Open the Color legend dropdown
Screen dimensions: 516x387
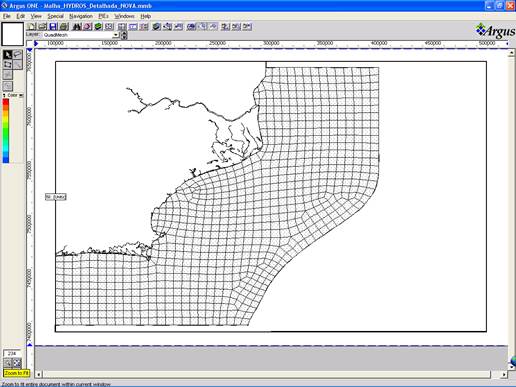(x=21, y=95)
